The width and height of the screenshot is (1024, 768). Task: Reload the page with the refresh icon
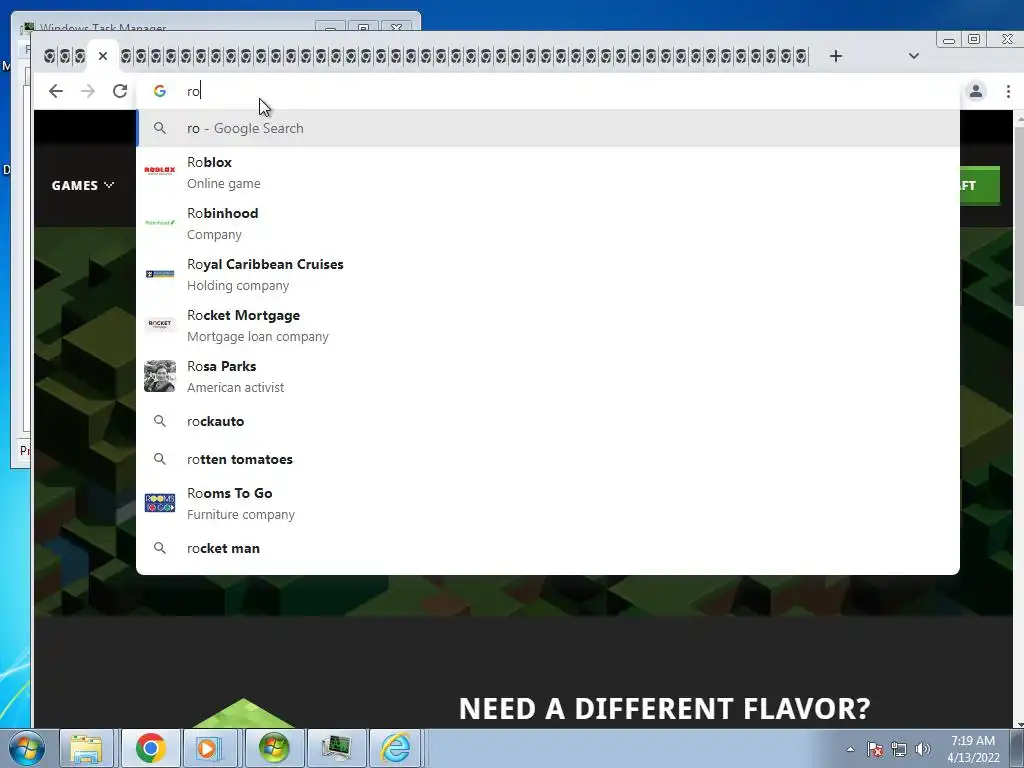pyautogui.click(x=120, y=91)
